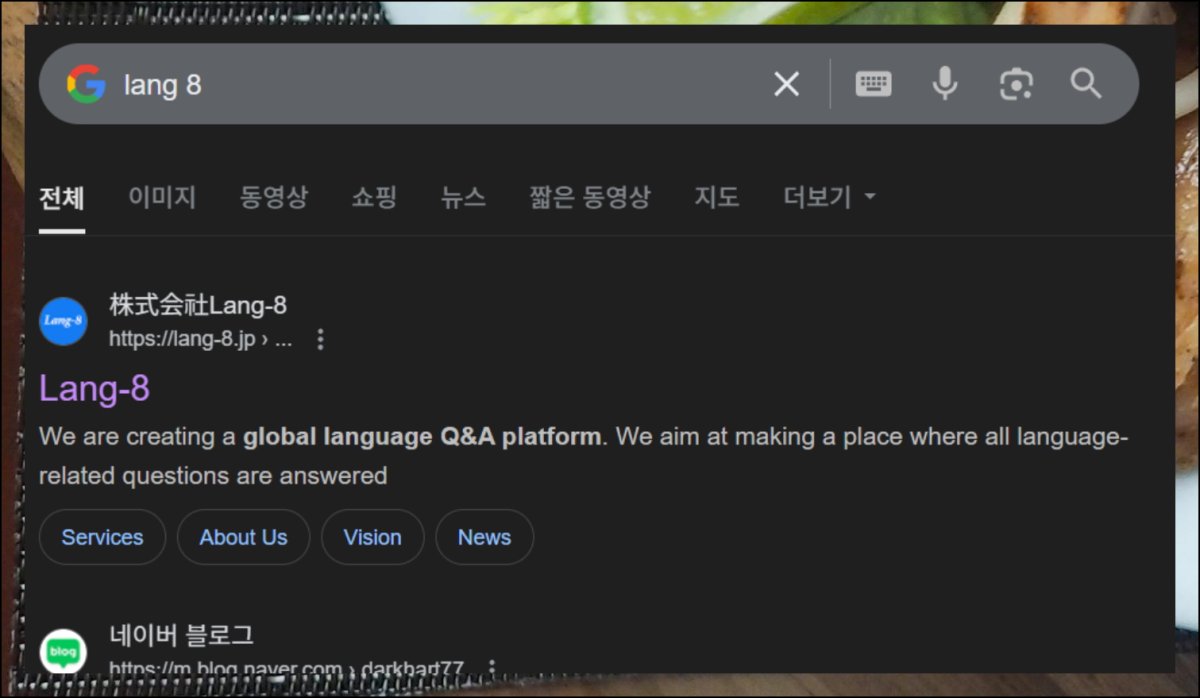Expand the 더보기 dropdown
This screenshot has height=698, width=1200.
829,197
